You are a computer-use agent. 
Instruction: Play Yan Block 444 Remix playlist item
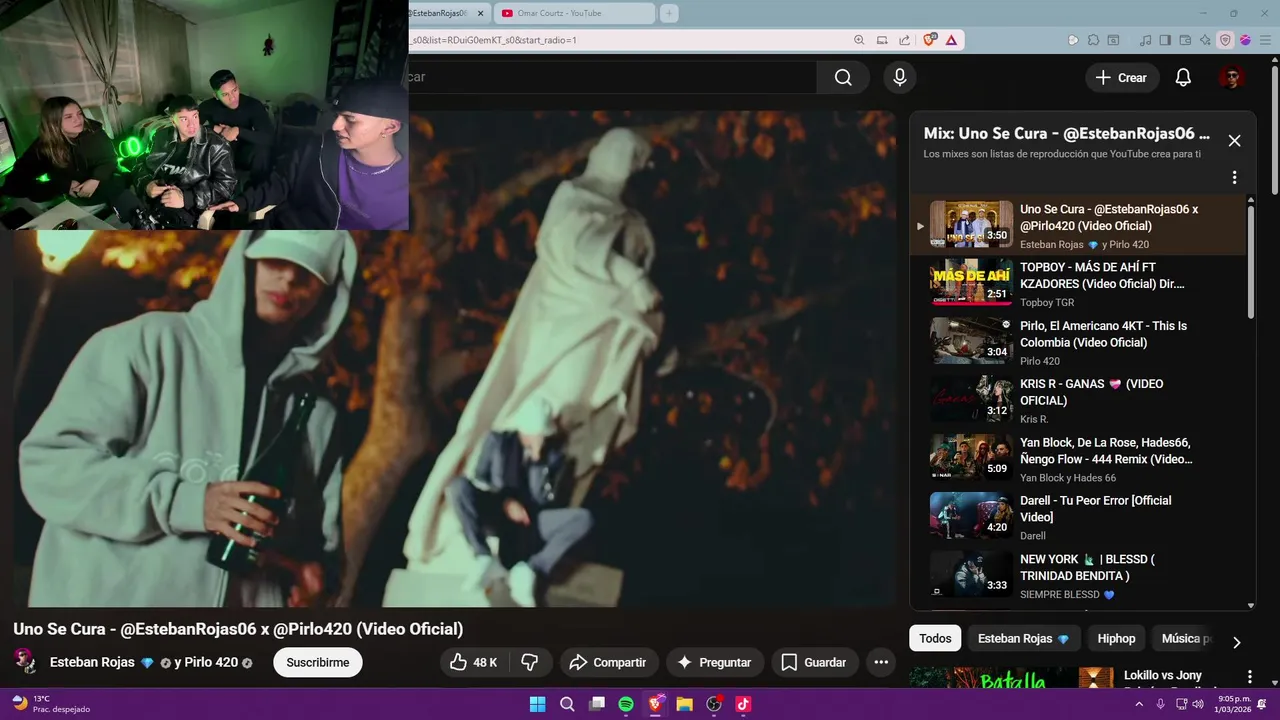pos(1080,458)
